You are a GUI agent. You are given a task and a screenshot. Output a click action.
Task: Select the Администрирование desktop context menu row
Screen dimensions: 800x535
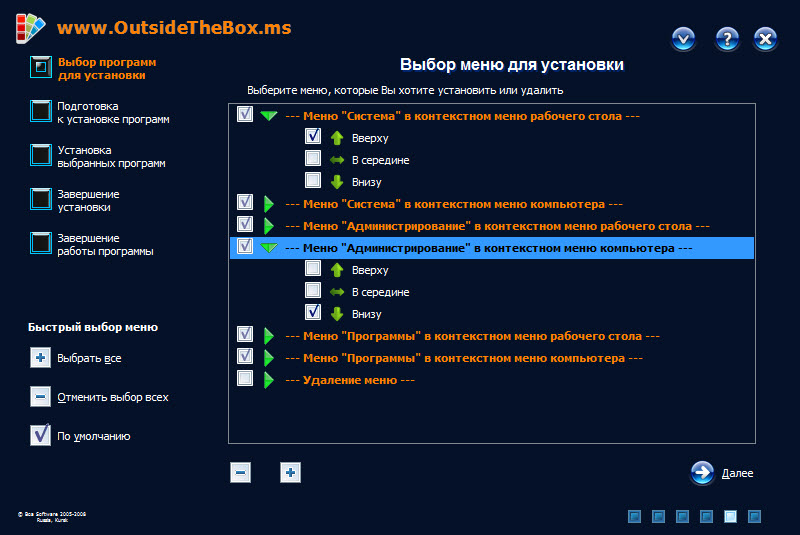[x=497, y=226]
